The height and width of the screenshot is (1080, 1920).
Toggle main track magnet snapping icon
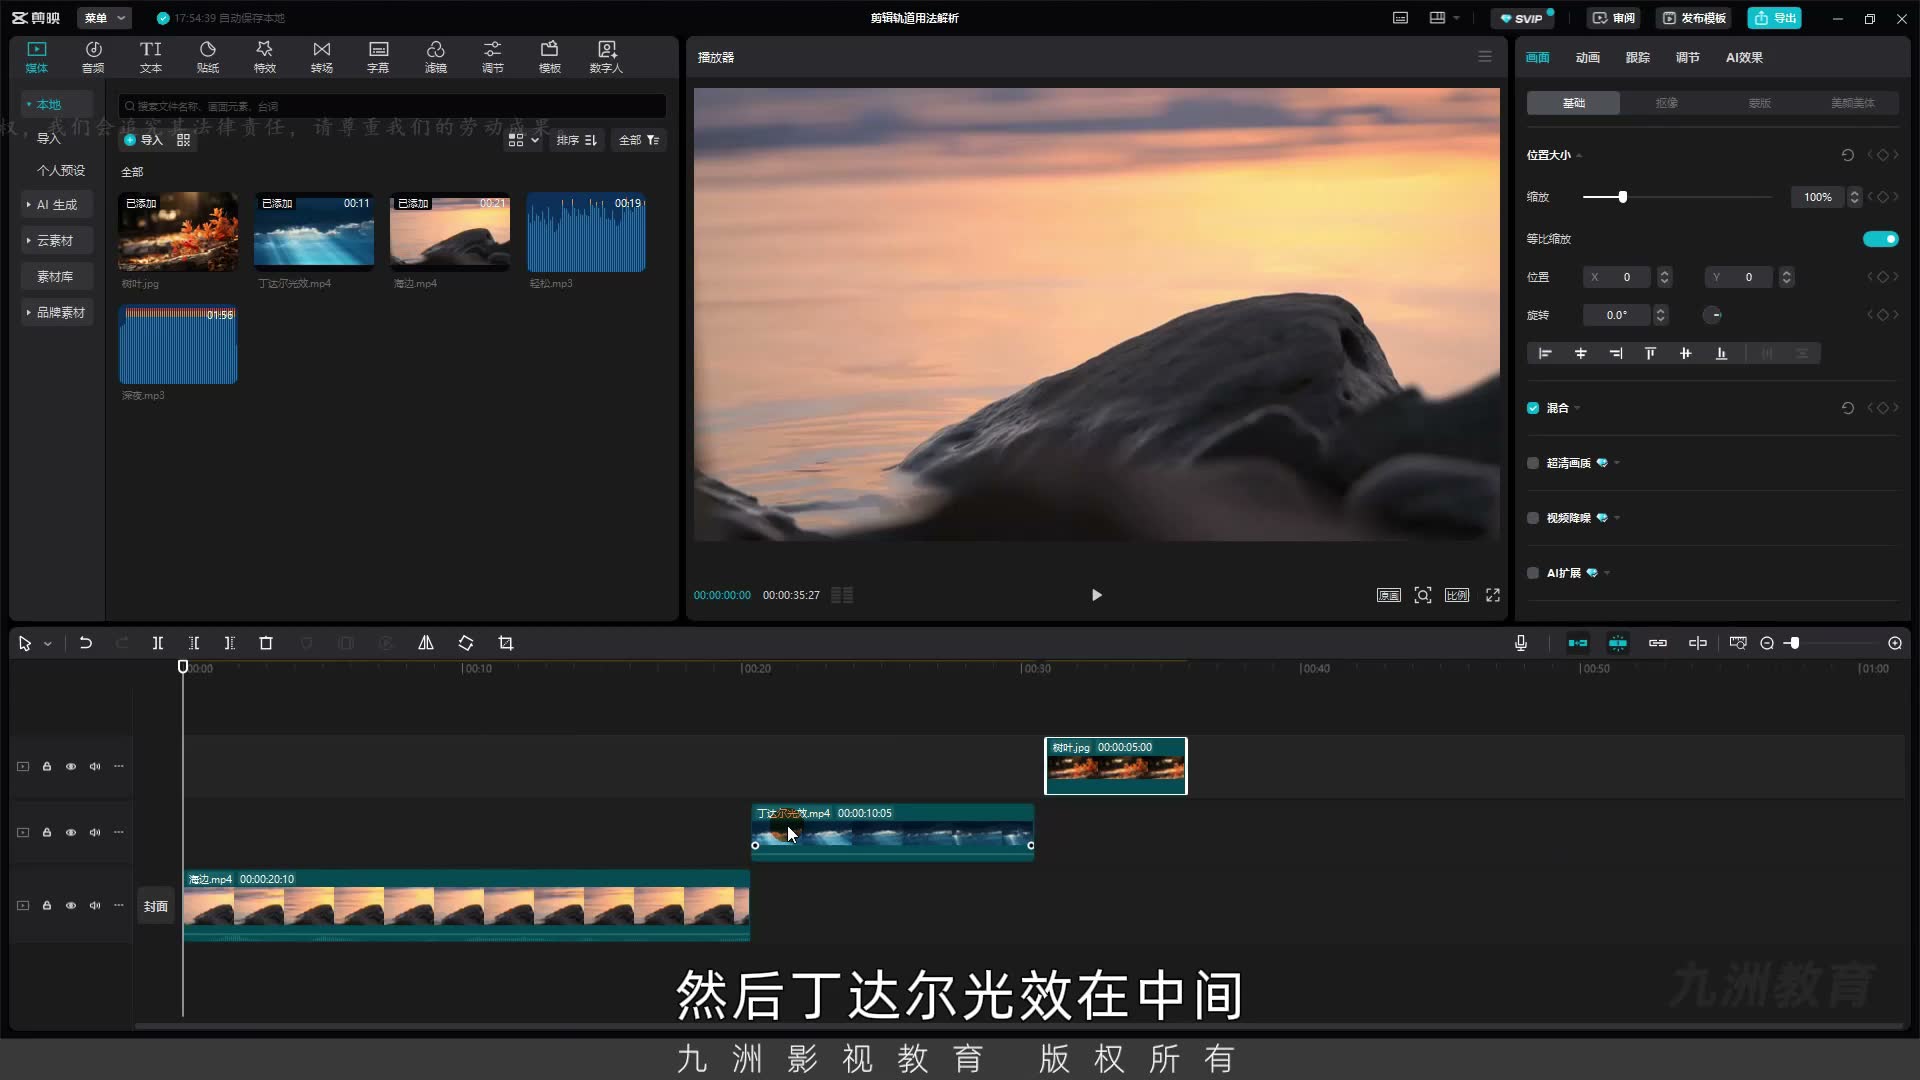[x=1578, y=643]
